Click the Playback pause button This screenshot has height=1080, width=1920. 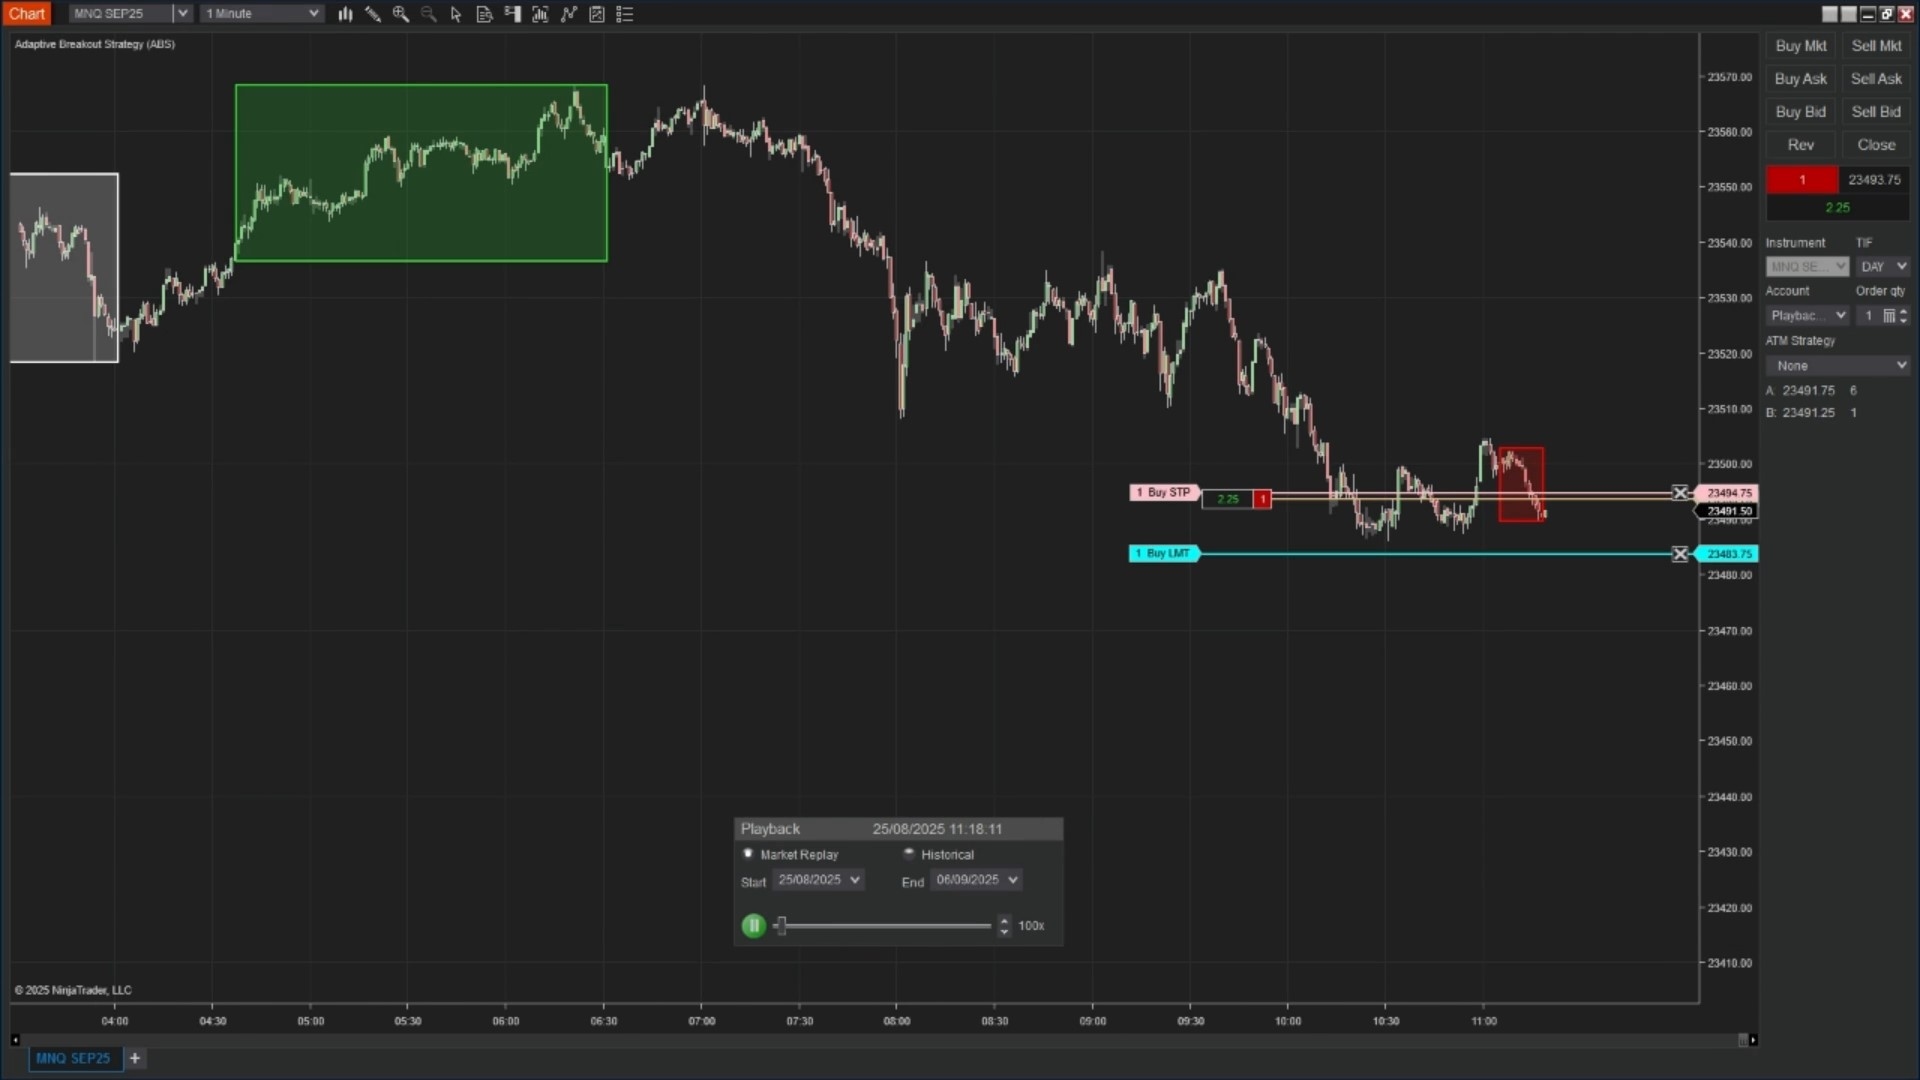752,925
